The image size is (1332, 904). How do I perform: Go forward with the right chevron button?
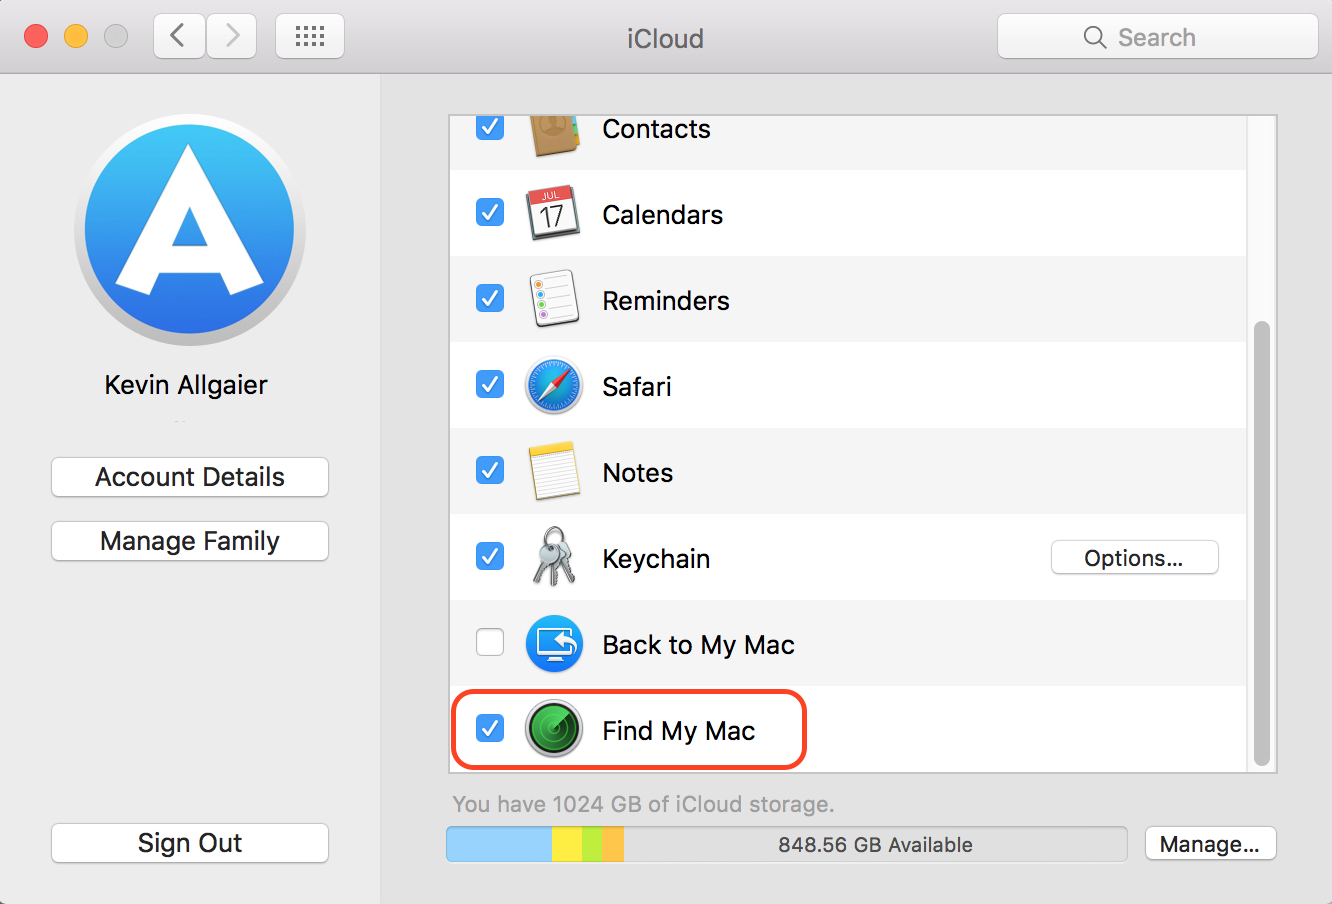[232, 37]
